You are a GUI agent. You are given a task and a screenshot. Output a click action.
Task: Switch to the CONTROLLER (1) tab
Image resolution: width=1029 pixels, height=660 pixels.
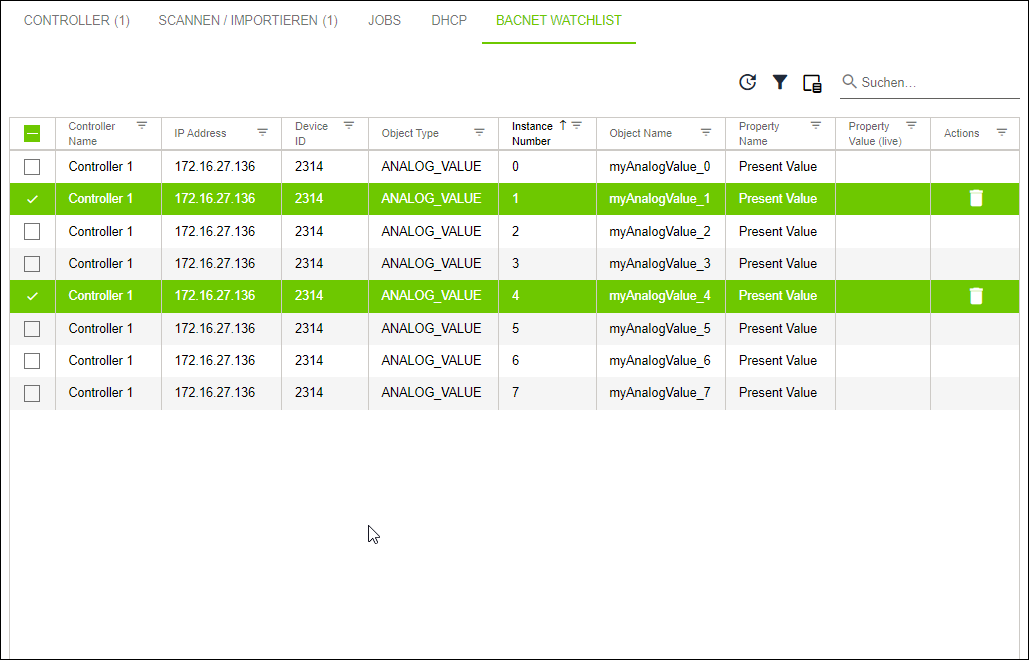coord(77,20)
